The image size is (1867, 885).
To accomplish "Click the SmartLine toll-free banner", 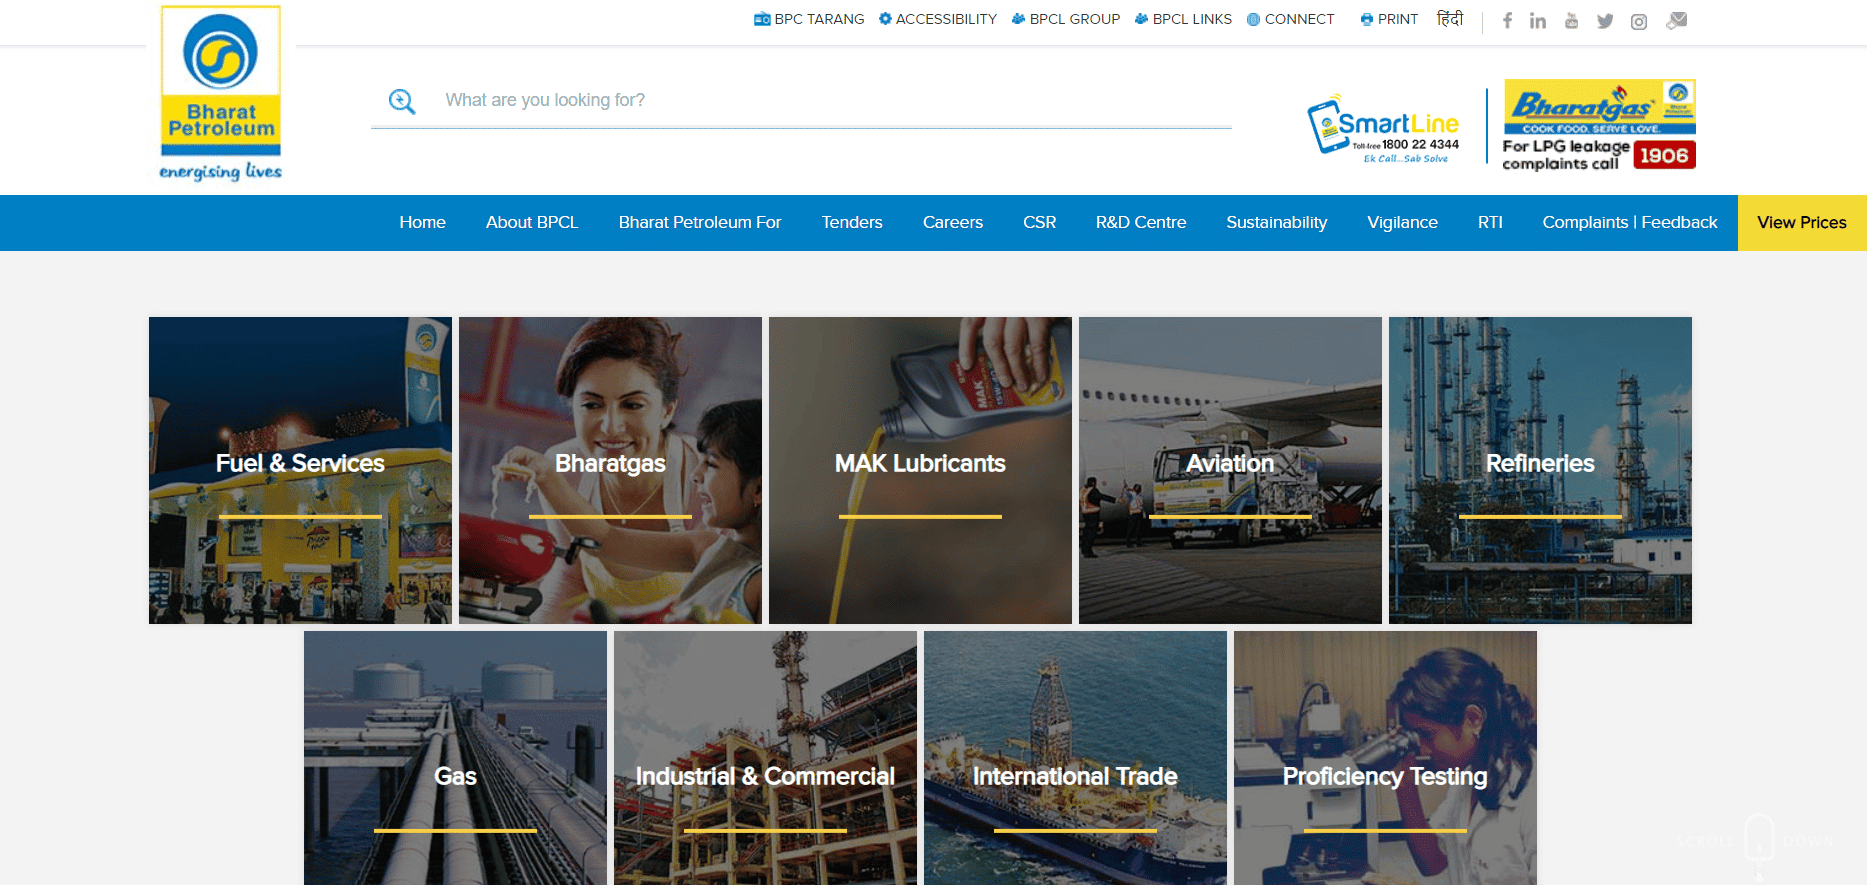I will coord(1383,128).
